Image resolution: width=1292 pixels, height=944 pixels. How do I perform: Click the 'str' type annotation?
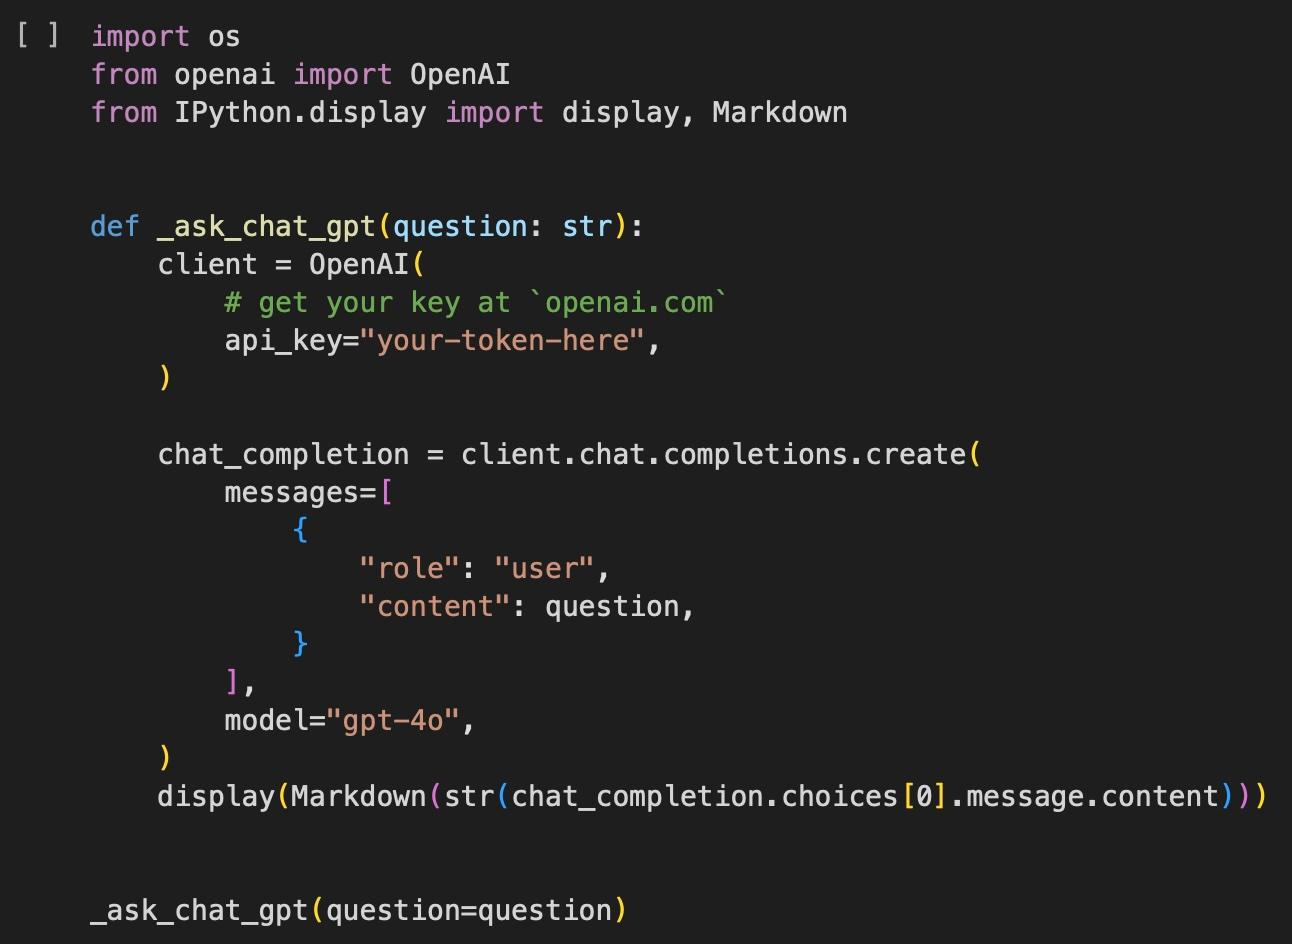point(586,227)
